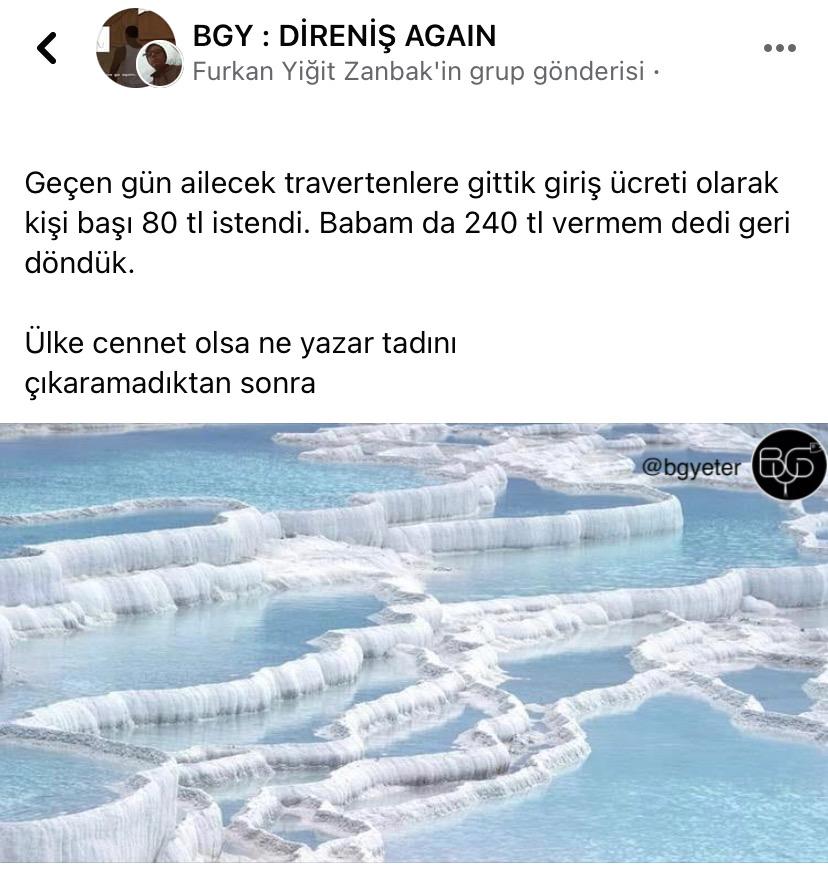Open the BGY : DİRENİŞ AGAIN group page
Viewport: 828px width, 872px height.
tap(344, 36)
